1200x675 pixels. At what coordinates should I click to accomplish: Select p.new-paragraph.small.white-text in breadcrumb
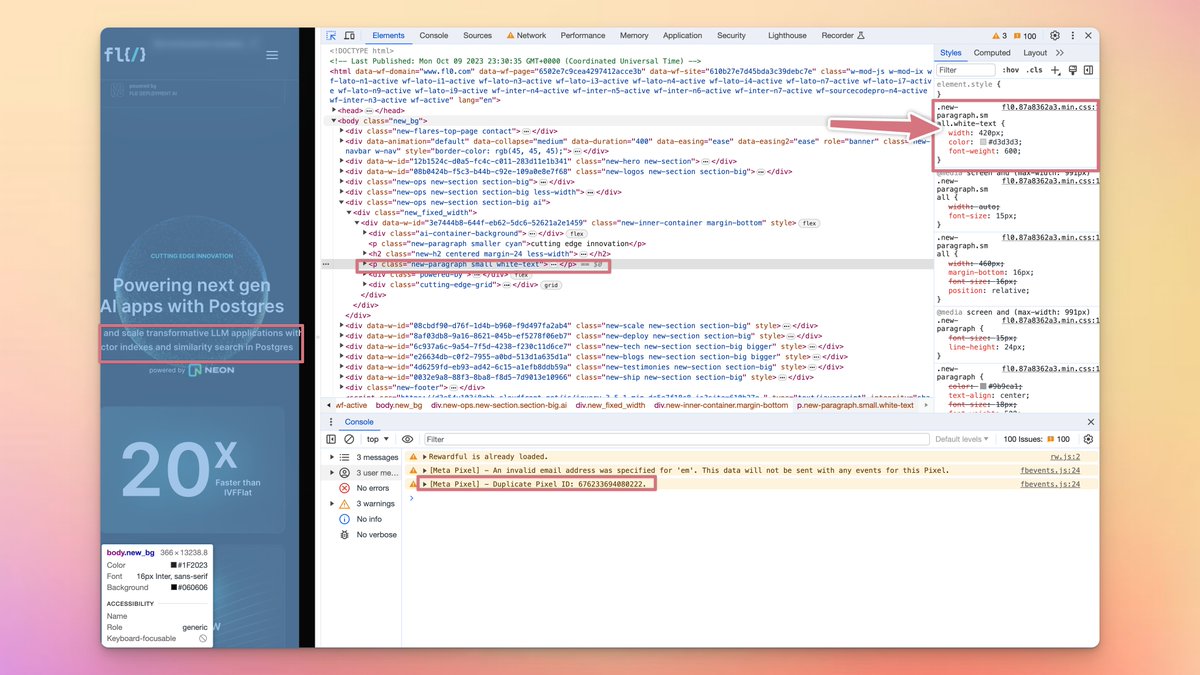click(x=855, y=405)
